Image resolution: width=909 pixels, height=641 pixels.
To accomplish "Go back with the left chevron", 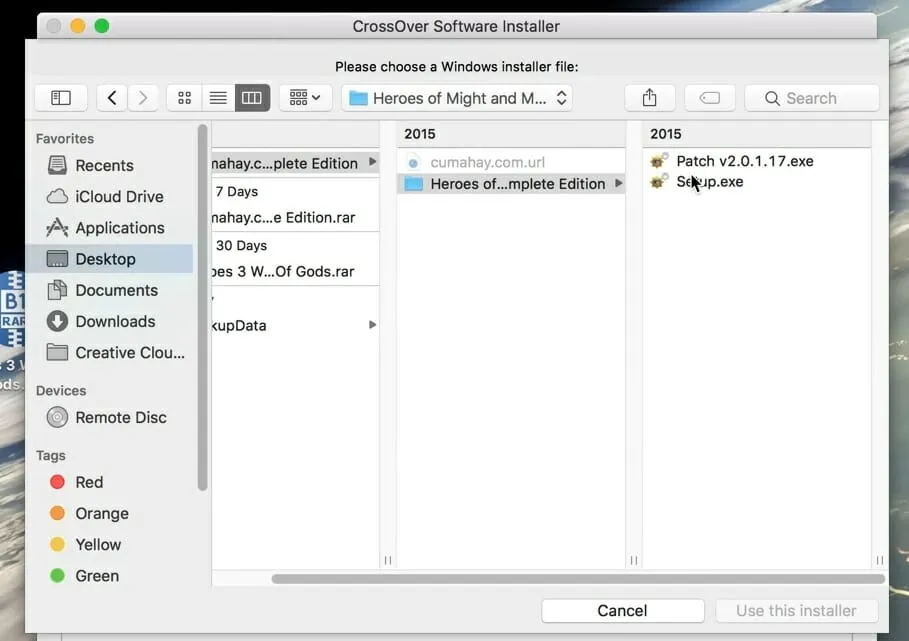I will click(112, 98).
